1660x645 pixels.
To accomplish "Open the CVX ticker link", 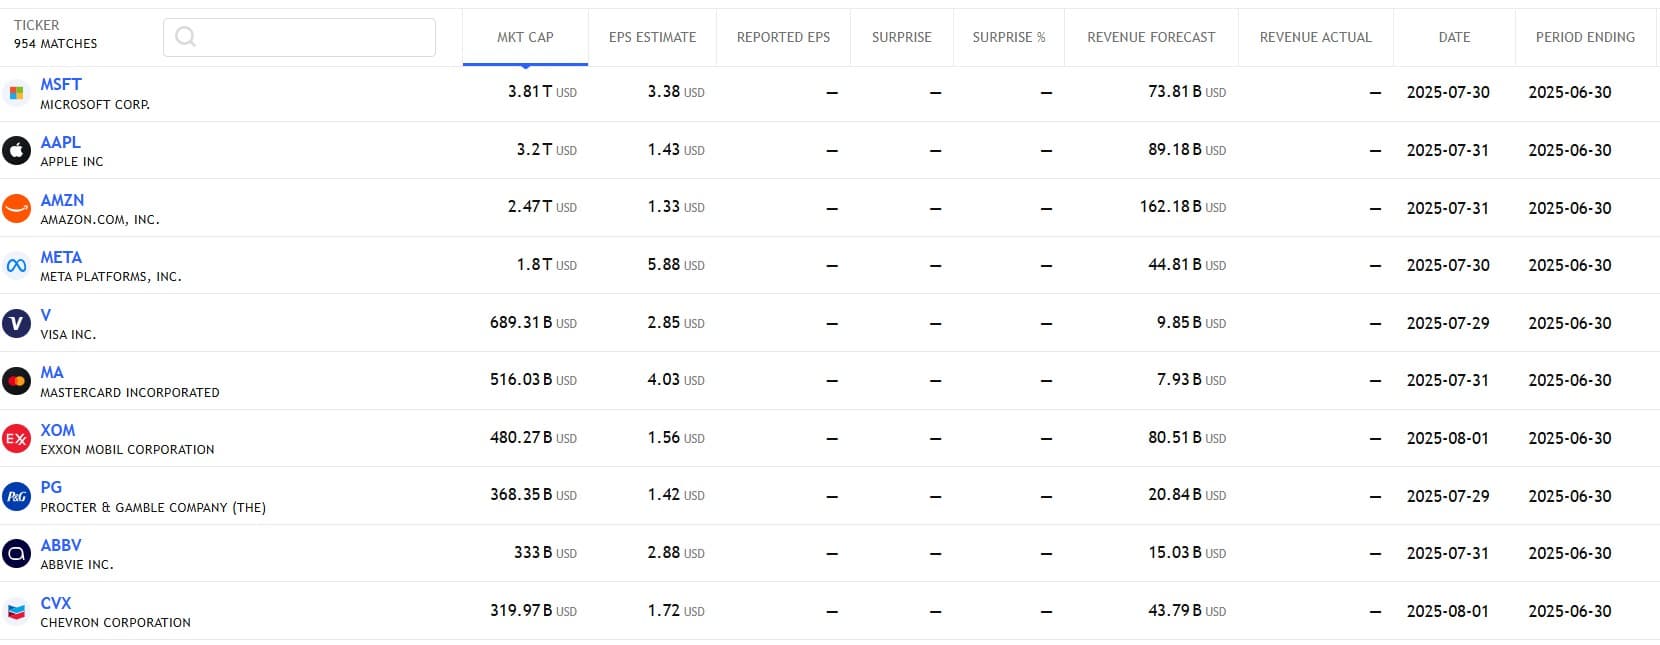I will (55, 603).
